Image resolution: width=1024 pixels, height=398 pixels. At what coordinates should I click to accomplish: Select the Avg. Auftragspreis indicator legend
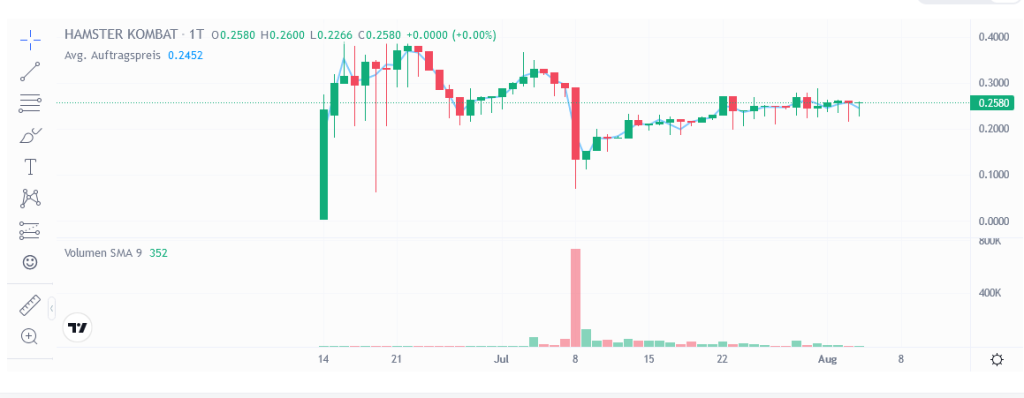click(133, 56)
